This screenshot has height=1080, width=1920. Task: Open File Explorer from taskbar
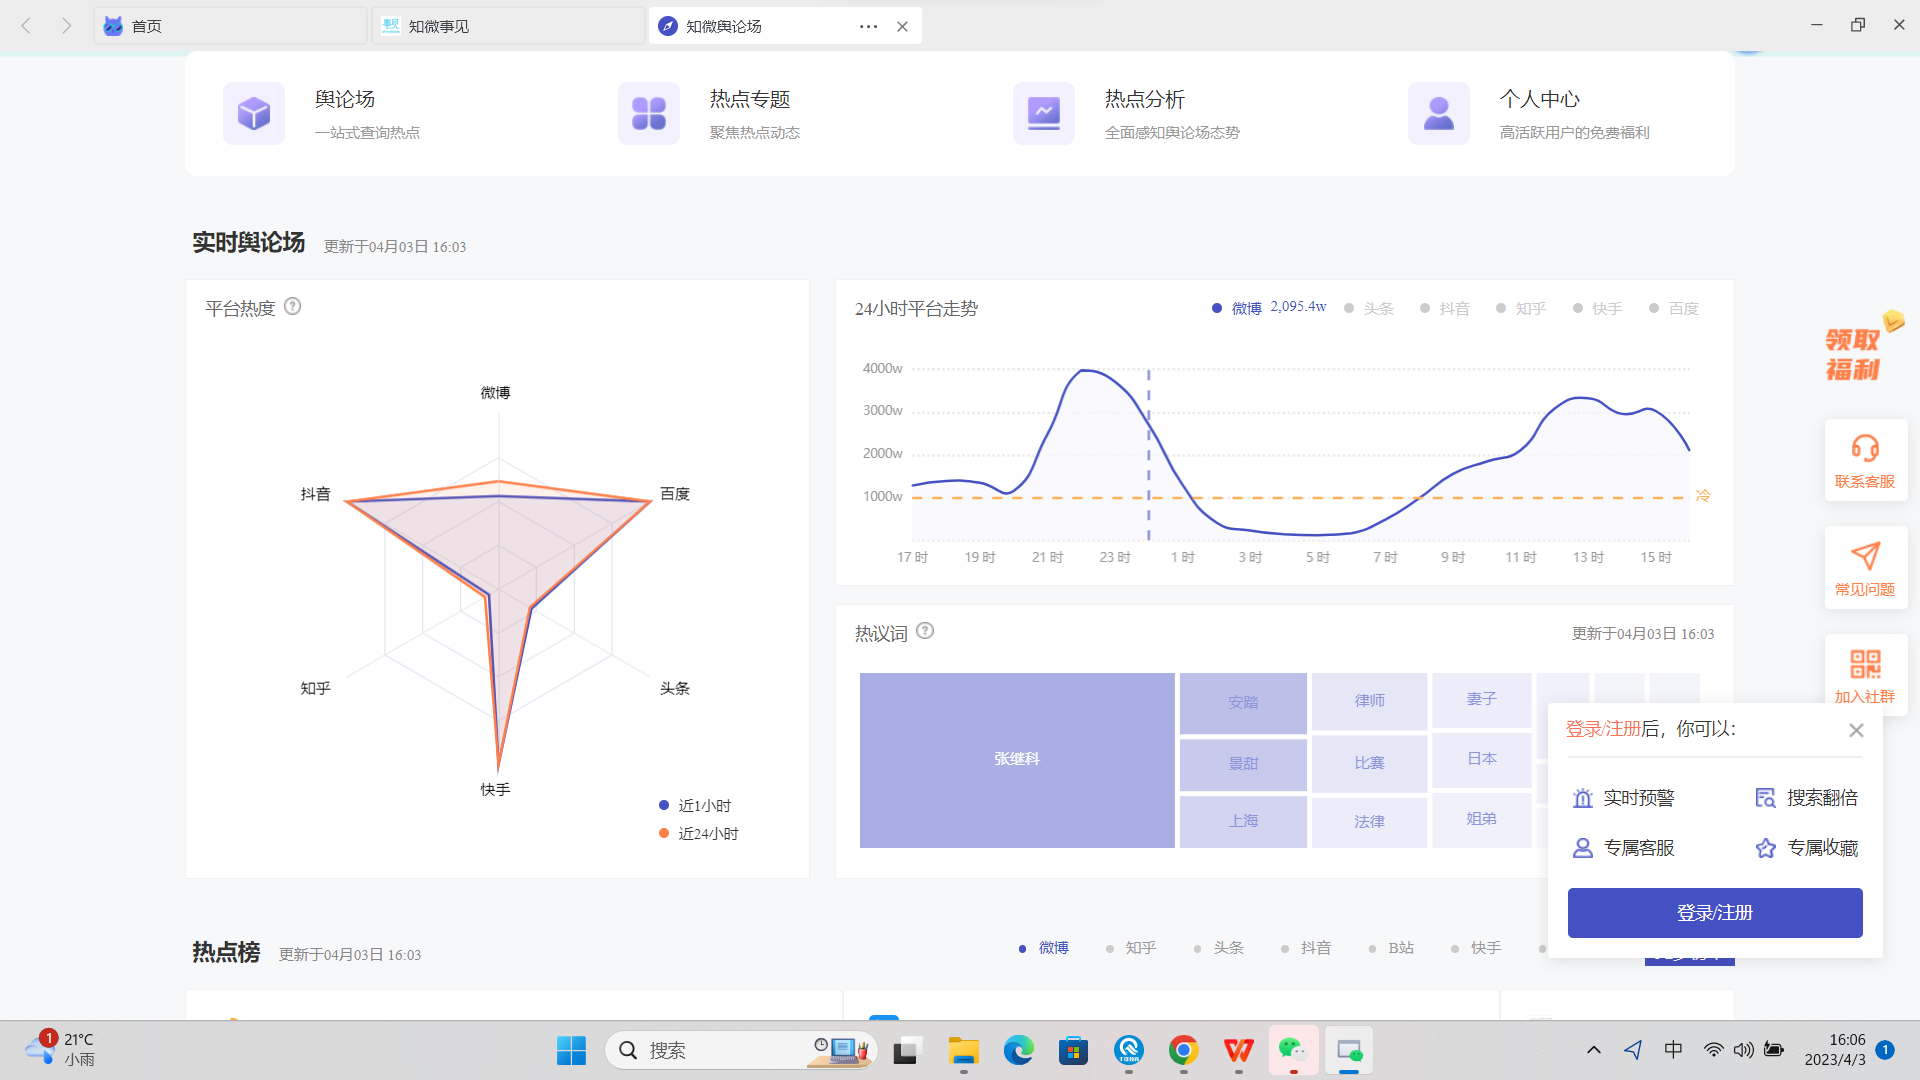[x=963, y=1050]
